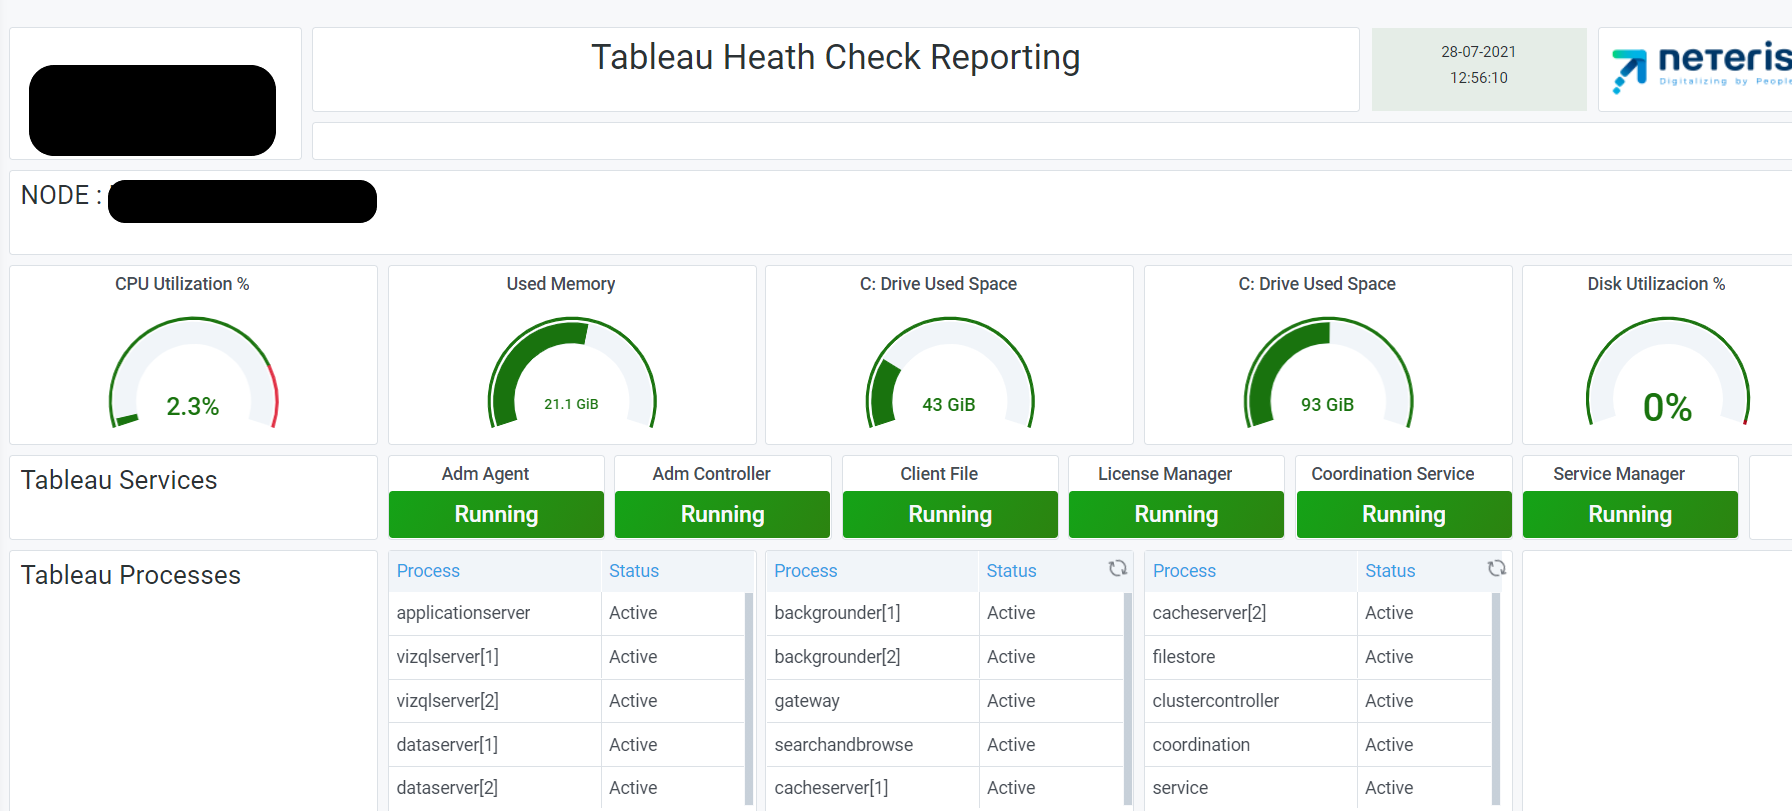Click the Adm Agent Running status button
The width and height of the screenshot is (1792, 811).
tap(496, 514)
